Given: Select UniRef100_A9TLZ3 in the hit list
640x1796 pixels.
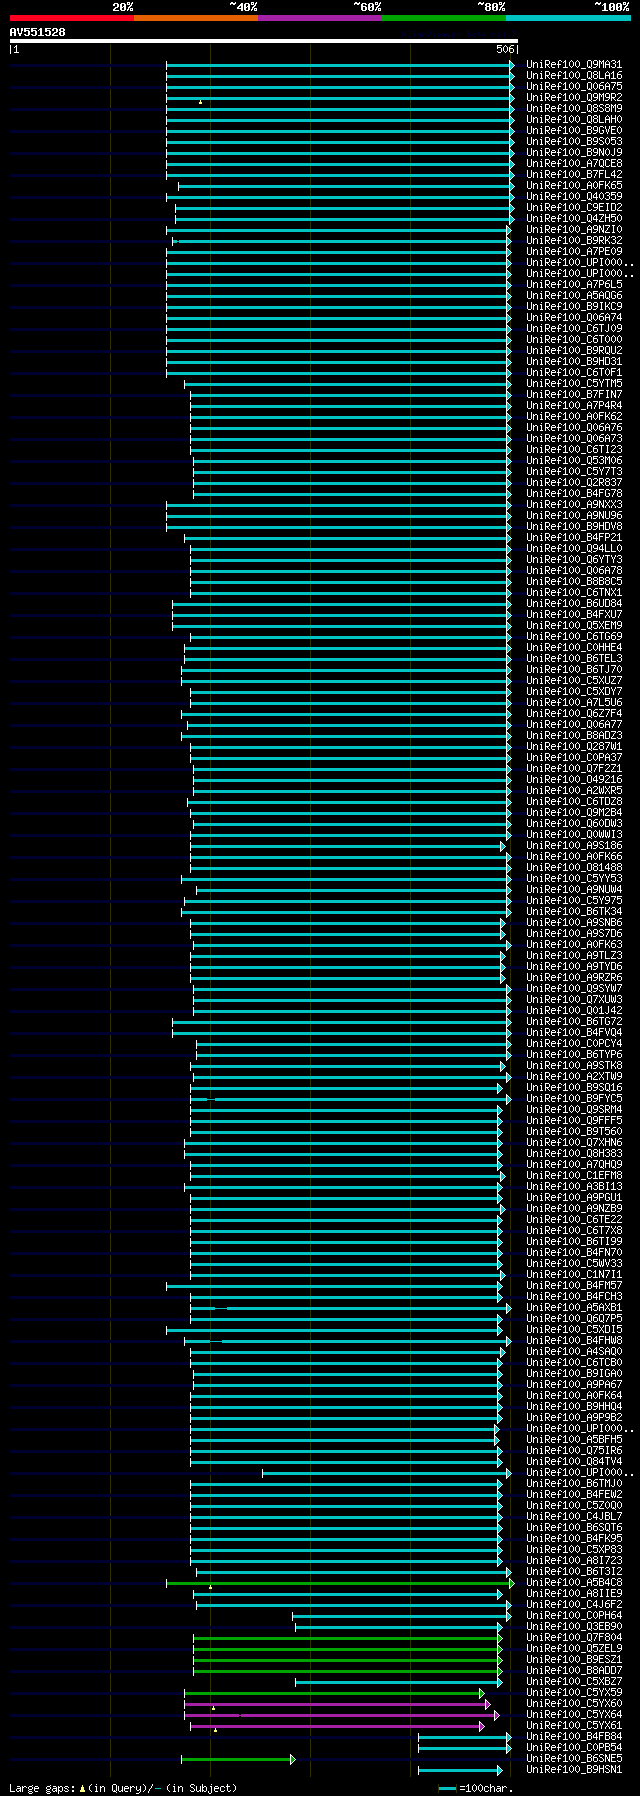Looking at the screenshot, I should [574, 956].
